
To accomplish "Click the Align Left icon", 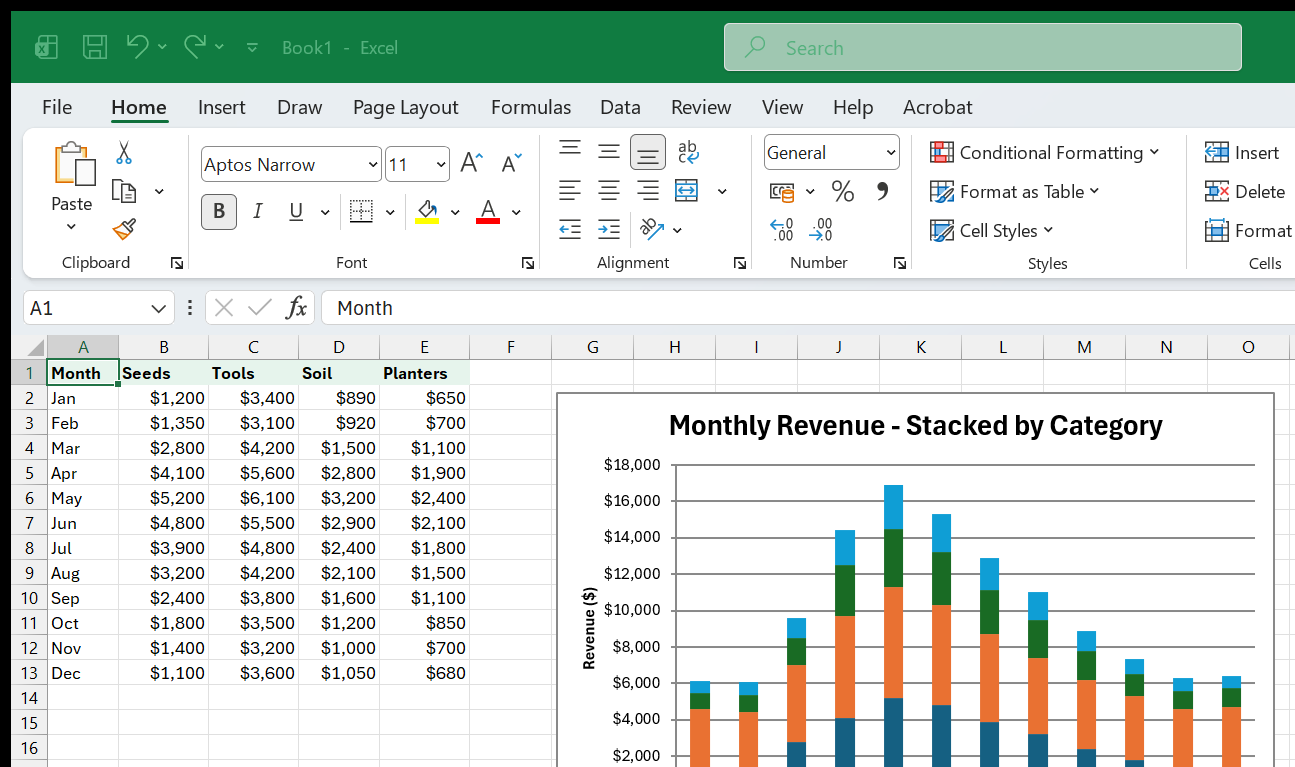I will point(570,190).
